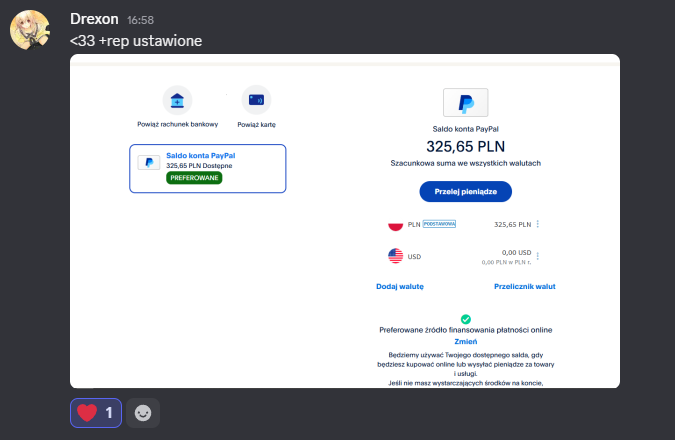Click the PODSTAWOWA currency badge
Screen dimensions: 675x440
(439, 224)
